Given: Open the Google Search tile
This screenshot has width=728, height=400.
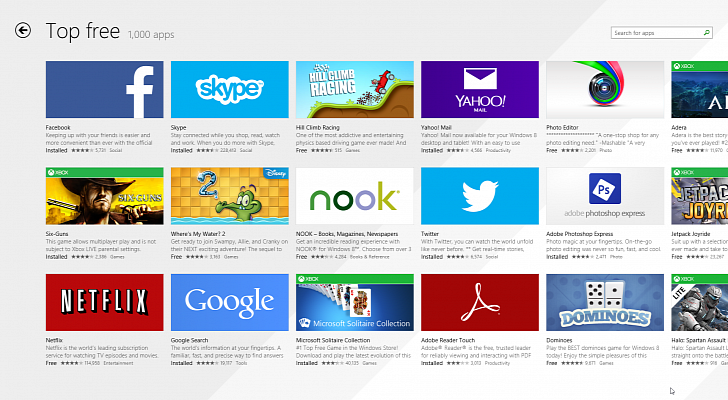Looking at the screenshot, I should (x=229, y=302).
